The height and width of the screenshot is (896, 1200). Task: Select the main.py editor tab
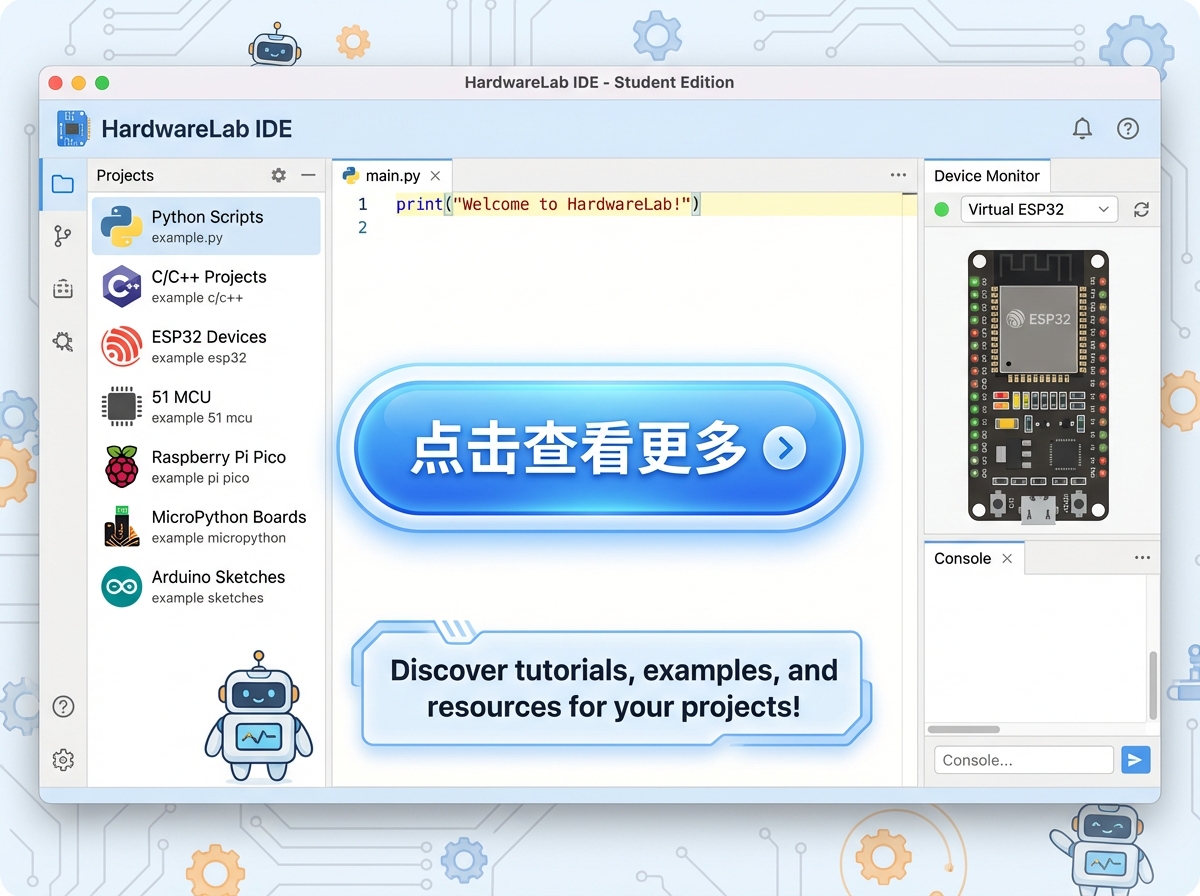pyautogui.click(x=392, y=174)
